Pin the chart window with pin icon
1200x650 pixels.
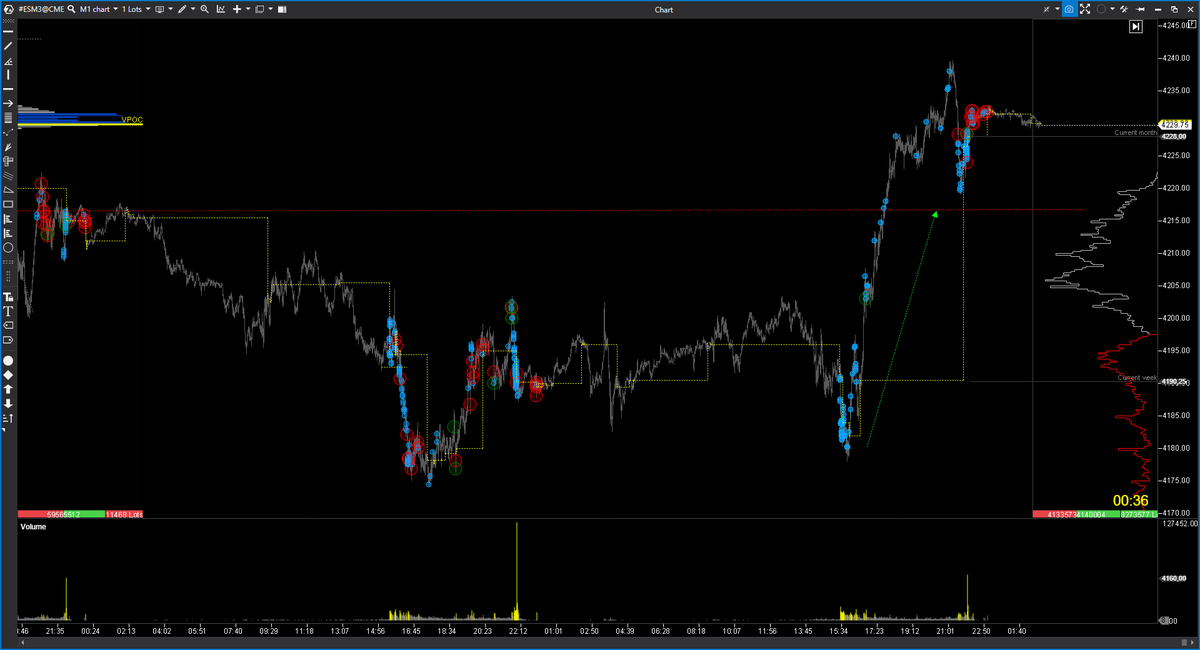point(1140,9)
